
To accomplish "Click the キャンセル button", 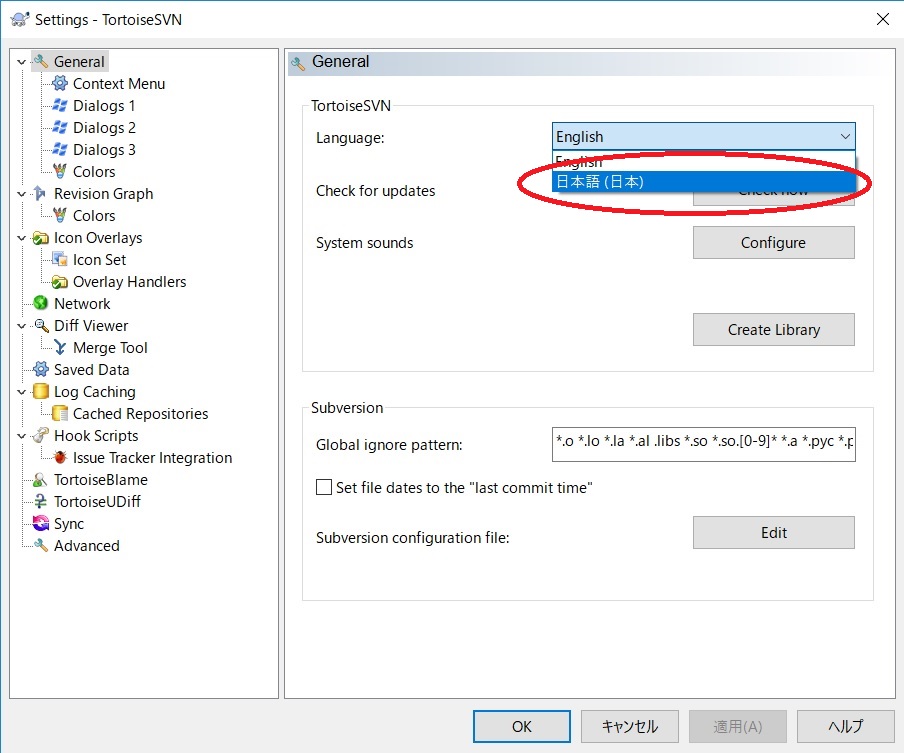I will click(x=630, y=726).
